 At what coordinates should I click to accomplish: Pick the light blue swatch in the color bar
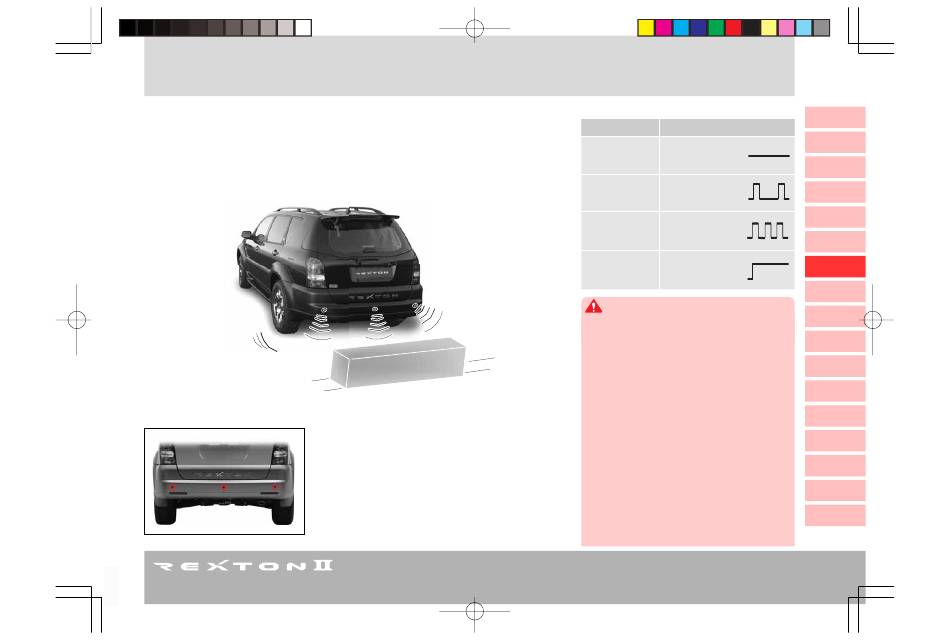point(804,28)
